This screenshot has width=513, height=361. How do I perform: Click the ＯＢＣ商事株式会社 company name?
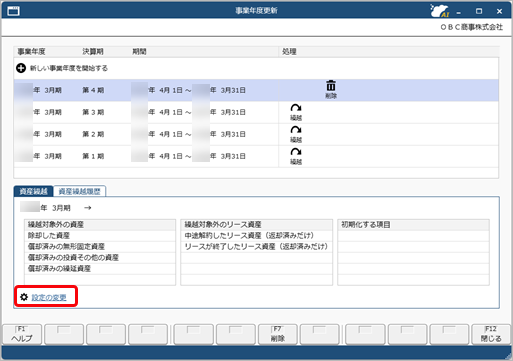pos(471,27)
